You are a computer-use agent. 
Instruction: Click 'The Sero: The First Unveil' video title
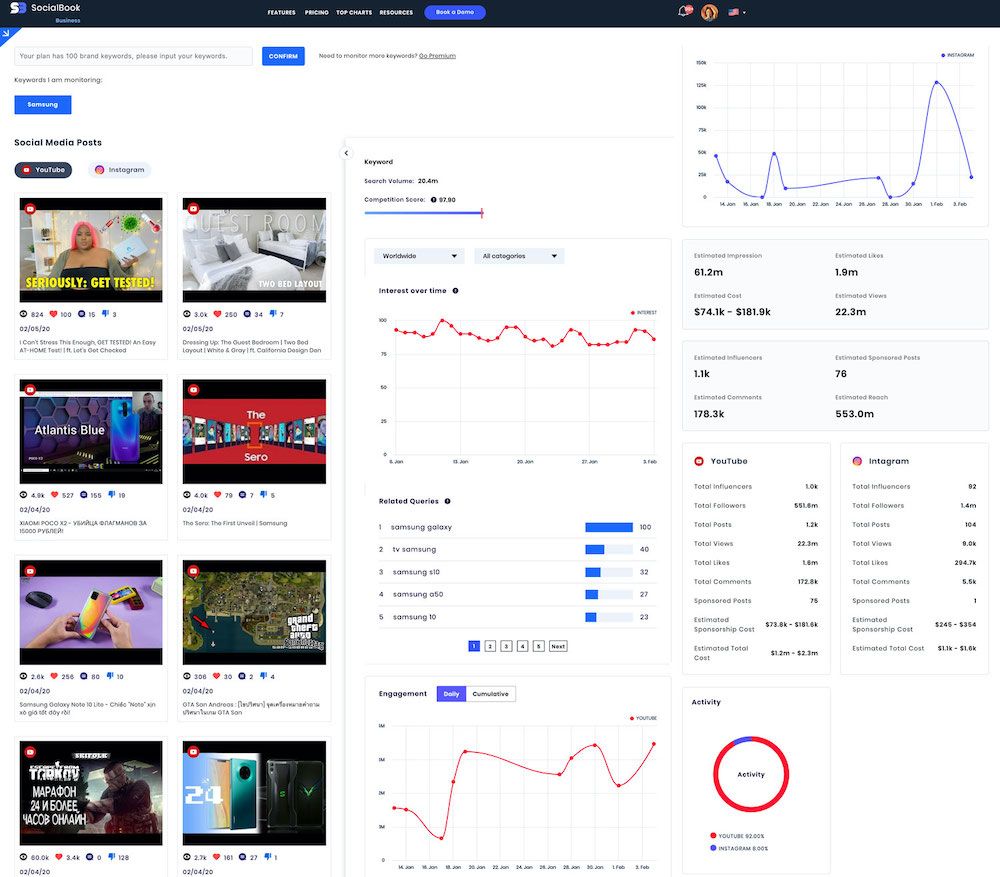tap(235, 523)
